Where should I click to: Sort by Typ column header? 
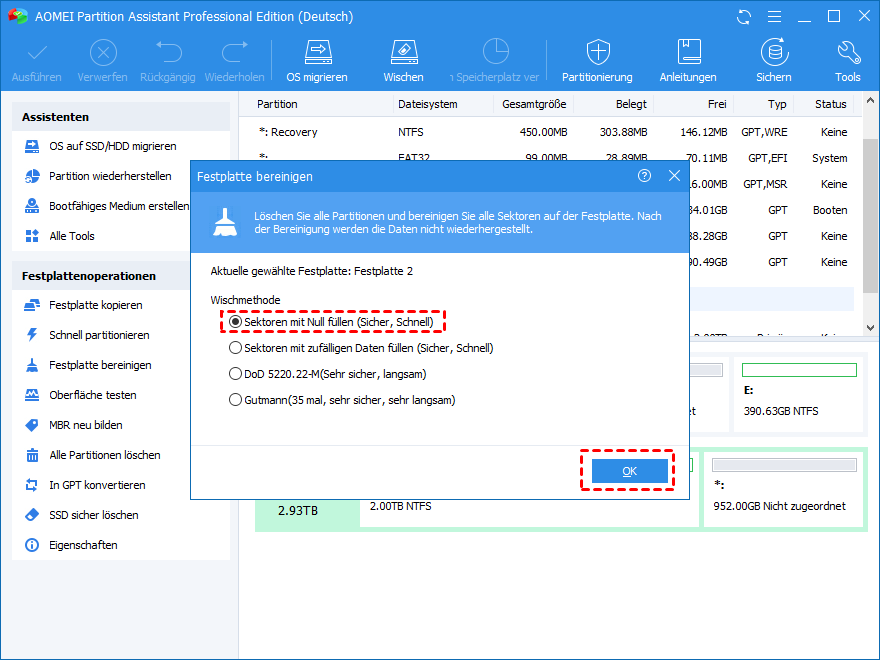coord(777,104)
